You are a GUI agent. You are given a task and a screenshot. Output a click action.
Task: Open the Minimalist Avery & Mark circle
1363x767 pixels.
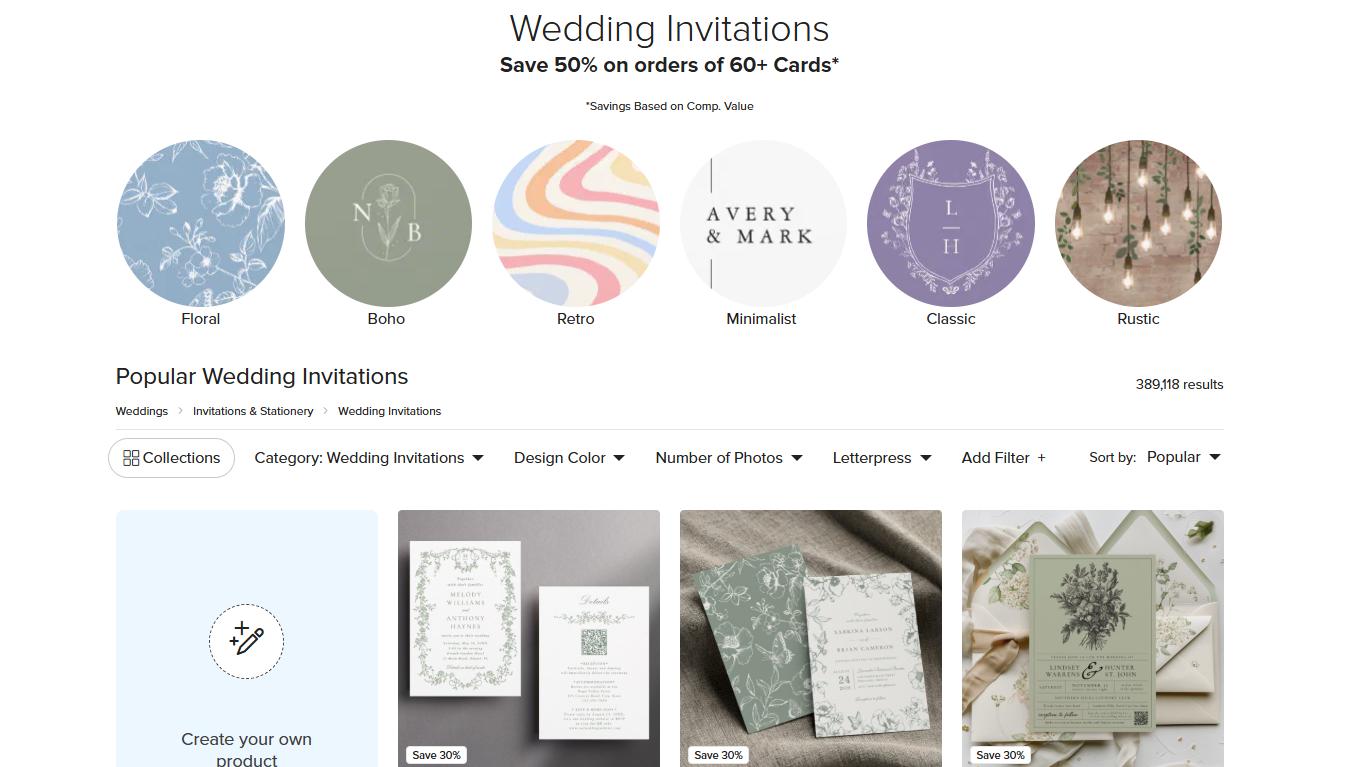(x=763, y=223)
